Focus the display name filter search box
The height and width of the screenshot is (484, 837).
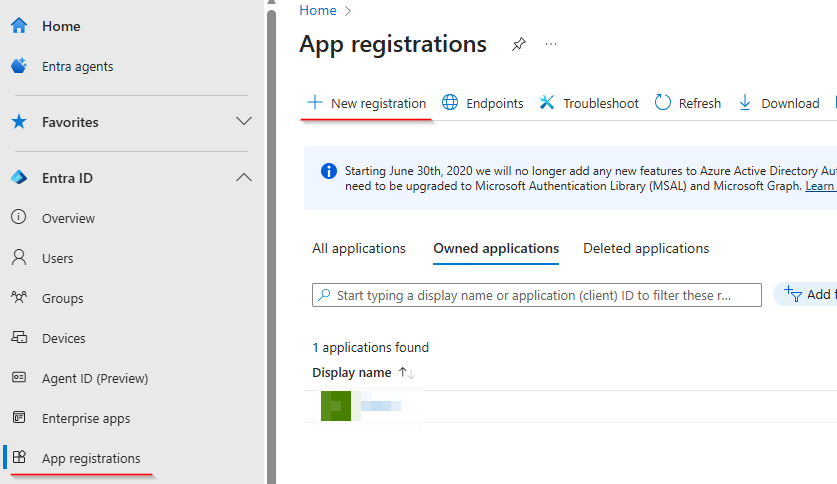(536, 295)
